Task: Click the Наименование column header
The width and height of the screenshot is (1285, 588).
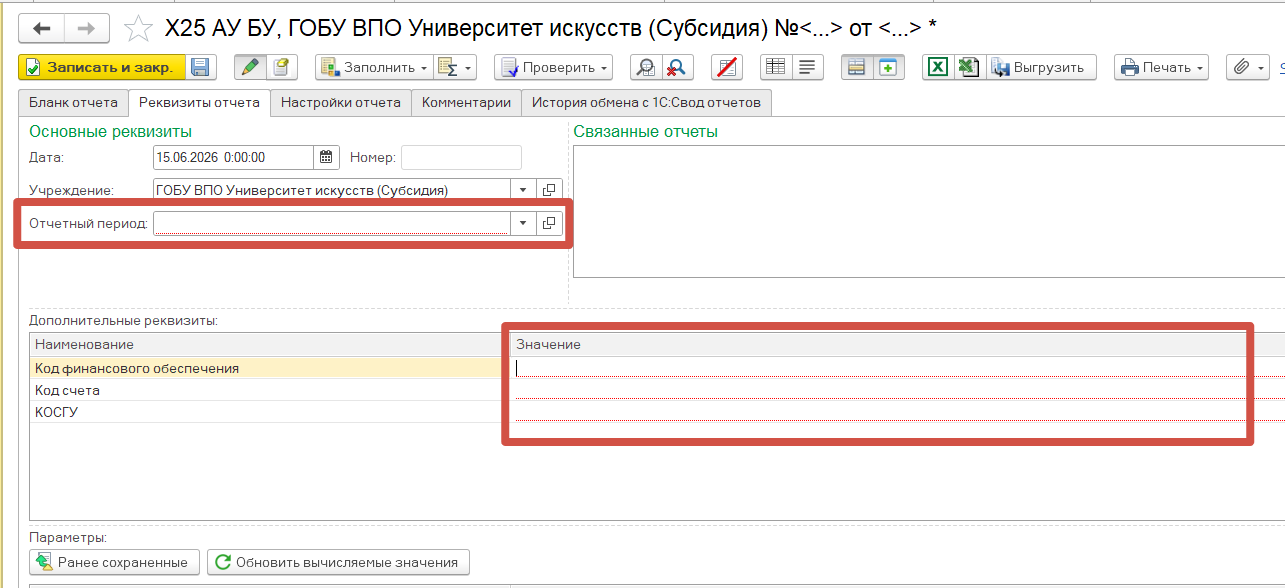Action: 270,344
